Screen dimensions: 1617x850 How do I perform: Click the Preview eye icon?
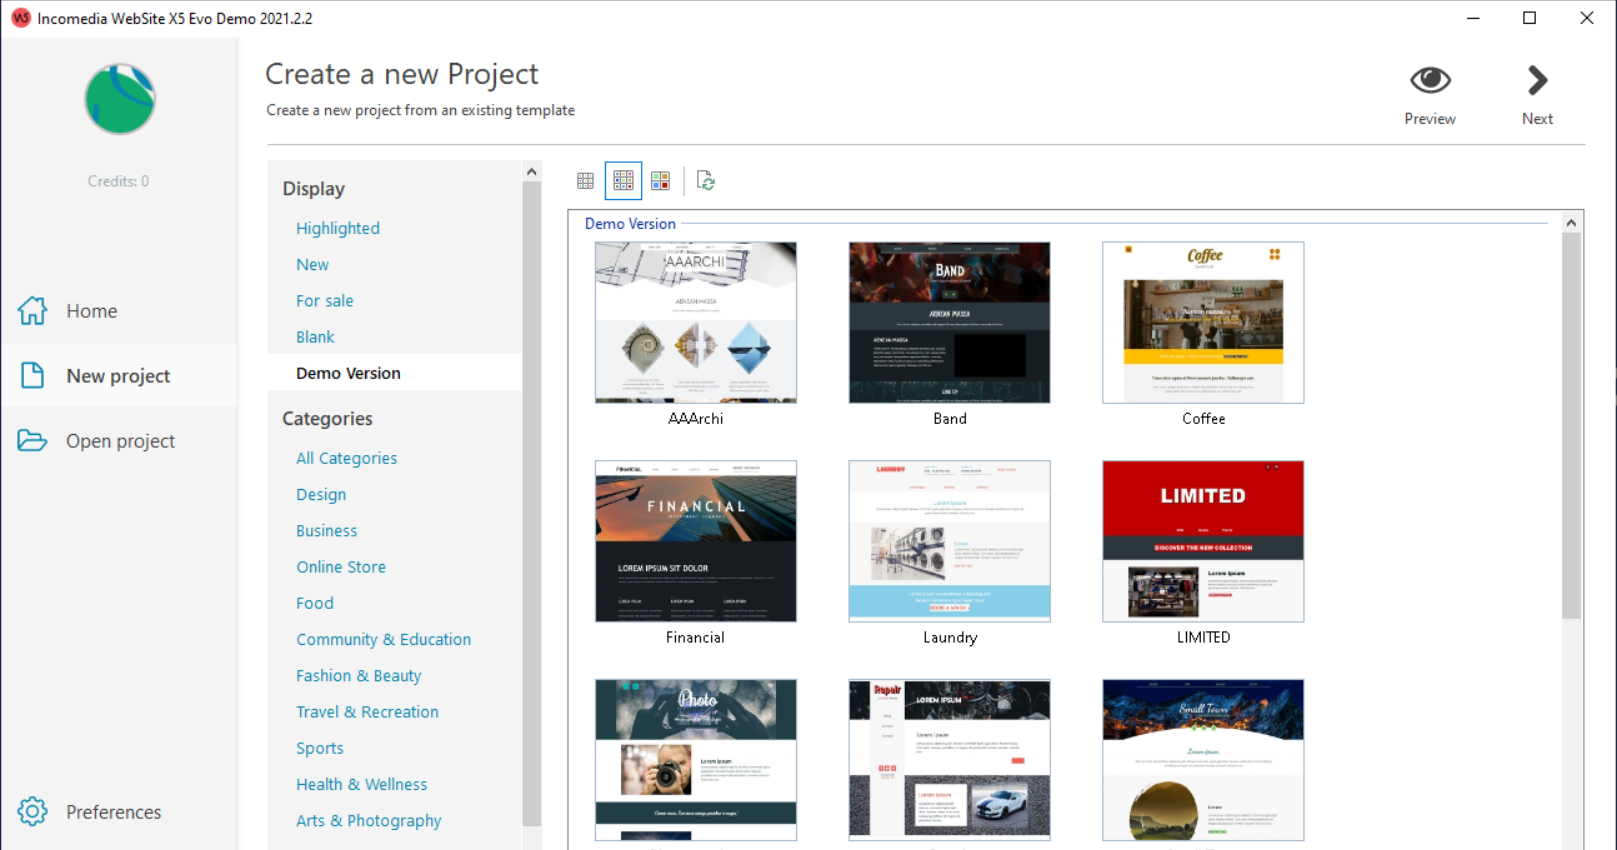click(1430, 80)
